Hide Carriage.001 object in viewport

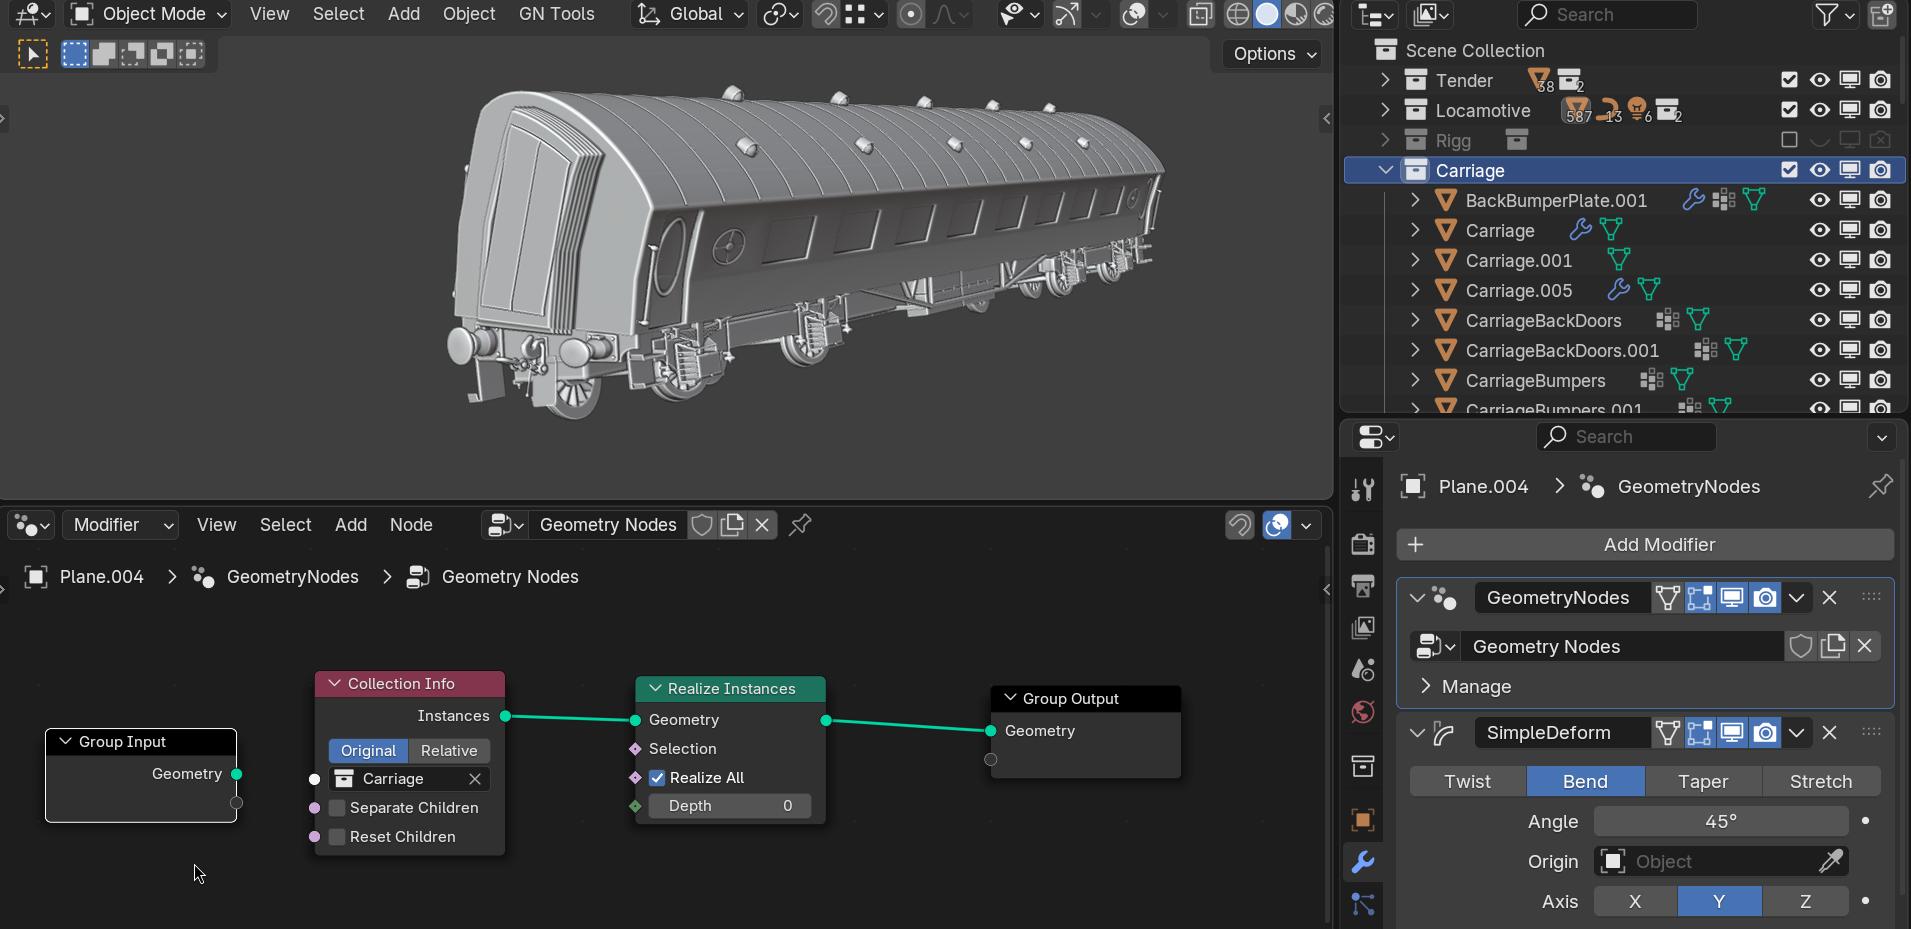pos(1819,260)
